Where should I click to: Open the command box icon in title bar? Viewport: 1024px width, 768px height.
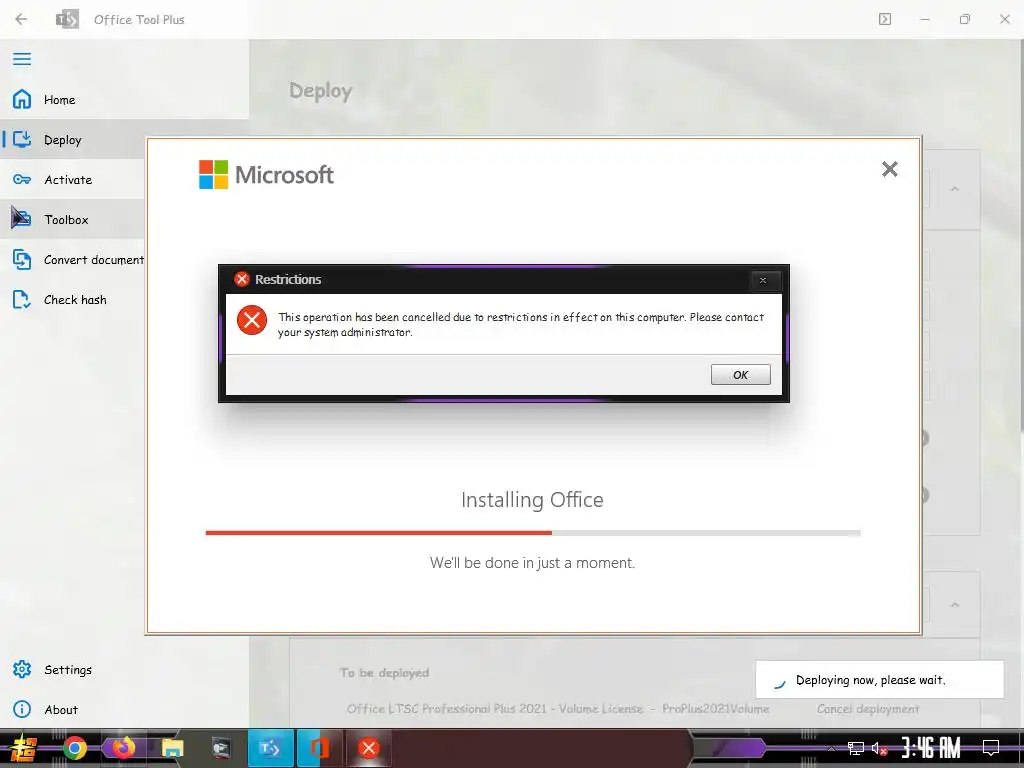(885, 19)
